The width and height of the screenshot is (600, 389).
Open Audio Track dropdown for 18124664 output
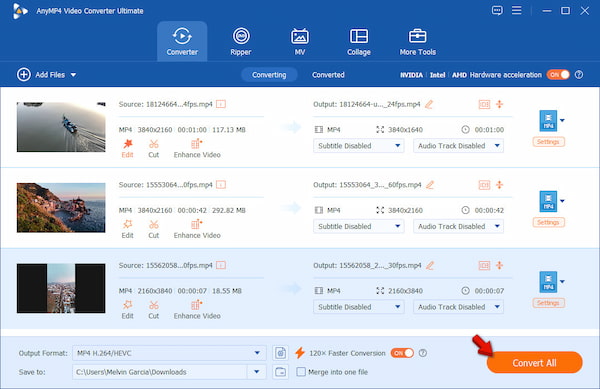click(x=458, y=146)
